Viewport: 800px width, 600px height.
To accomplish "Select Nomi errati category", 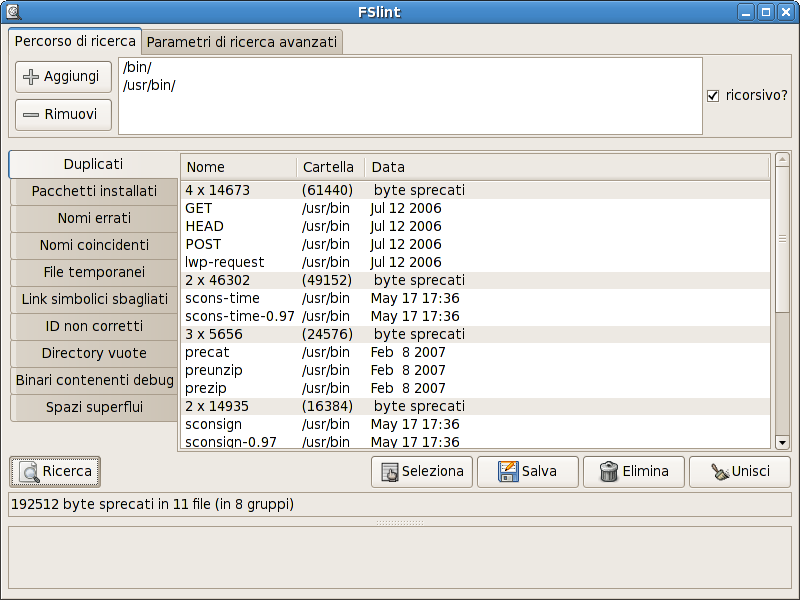I will (94, 218).
